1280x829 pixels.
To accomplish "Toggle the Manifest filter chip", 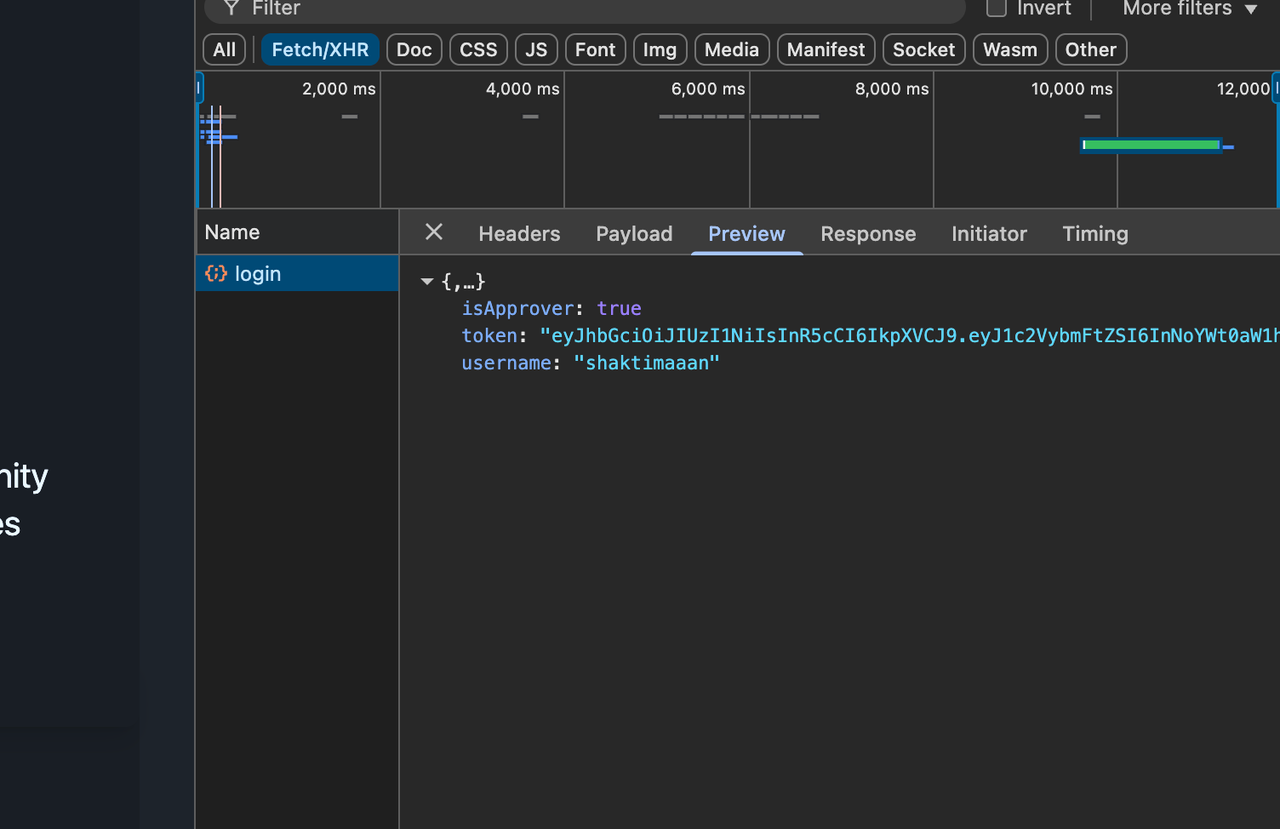I will 825,49.
